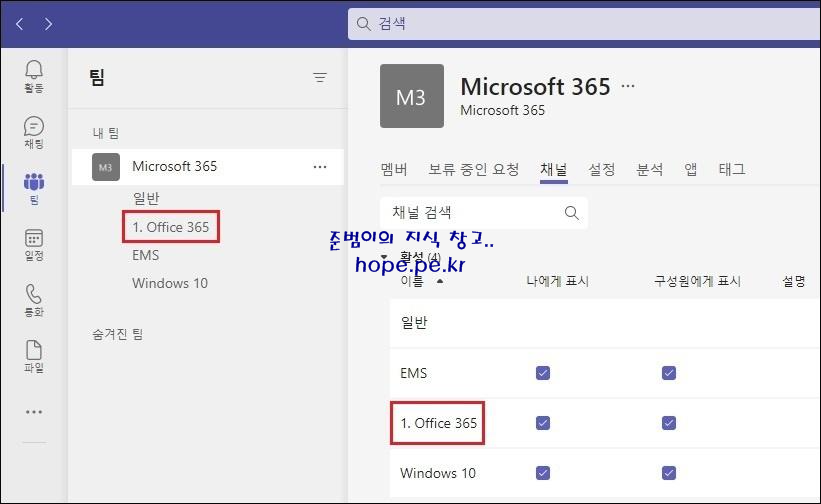
Task: Open the Activity (활동) bell icon
Action: click(34, 76)
